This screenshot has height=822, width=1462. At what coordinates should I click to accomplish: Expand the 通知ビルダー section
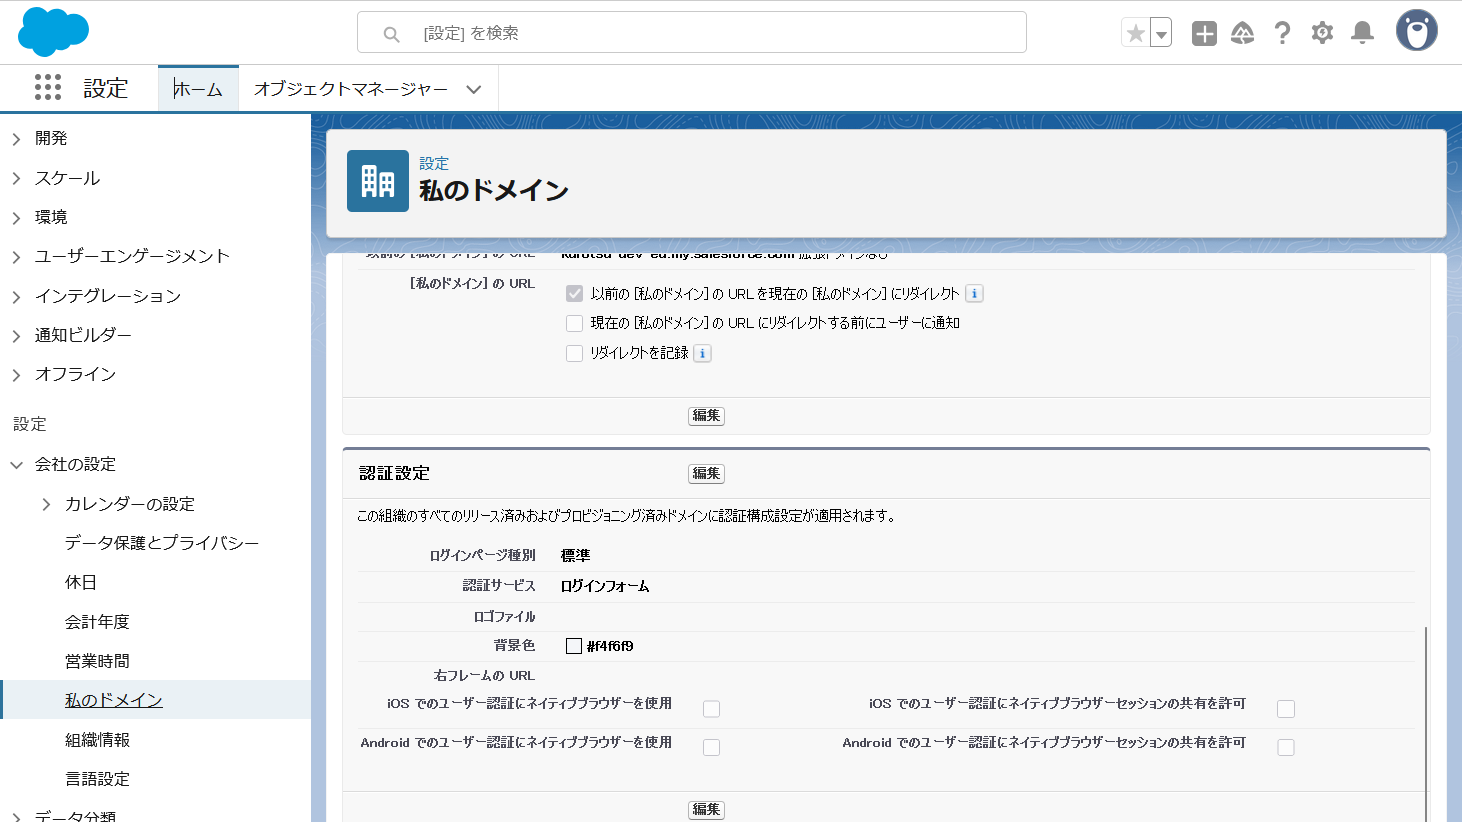click(16, 335)
